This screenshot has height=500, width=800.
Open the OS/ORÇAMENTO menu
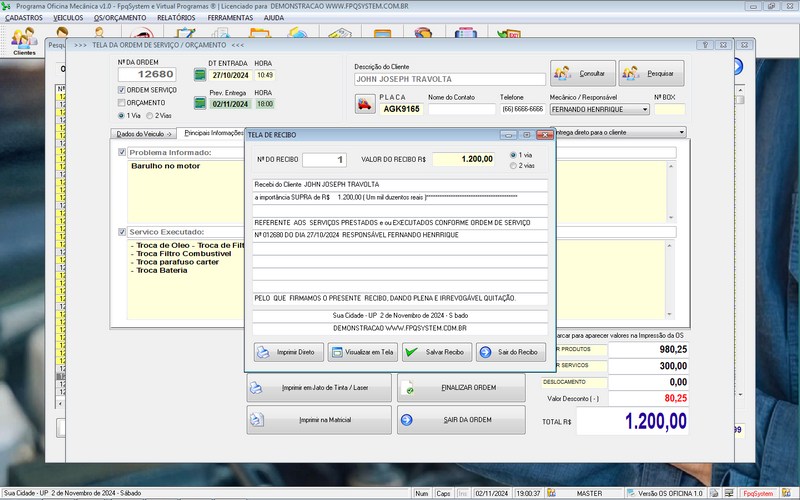[x=120, y=18]
